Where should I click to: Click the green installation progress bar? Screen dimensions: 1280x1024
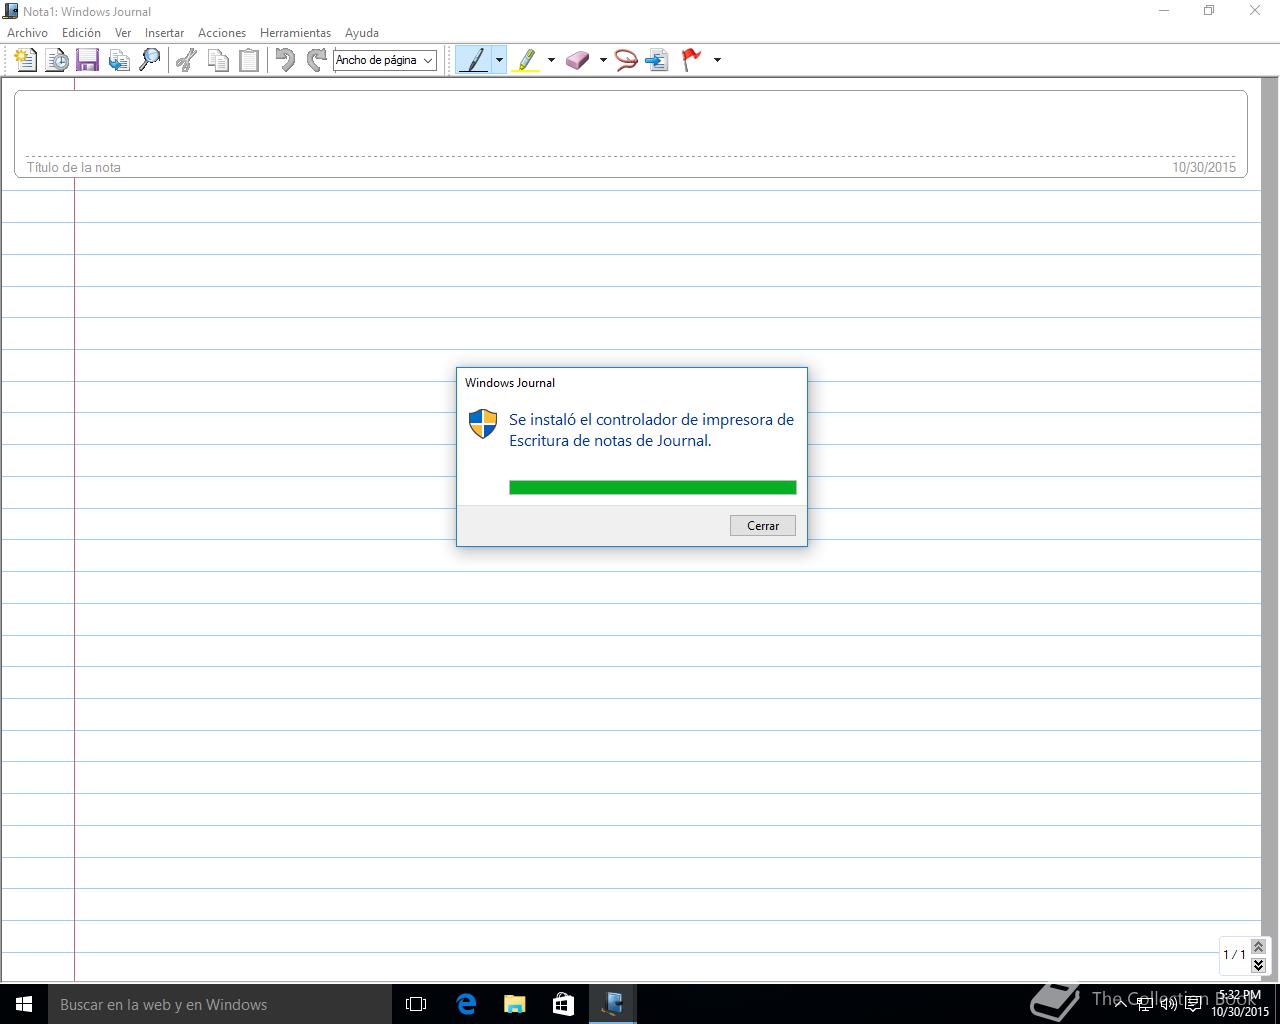653,487
